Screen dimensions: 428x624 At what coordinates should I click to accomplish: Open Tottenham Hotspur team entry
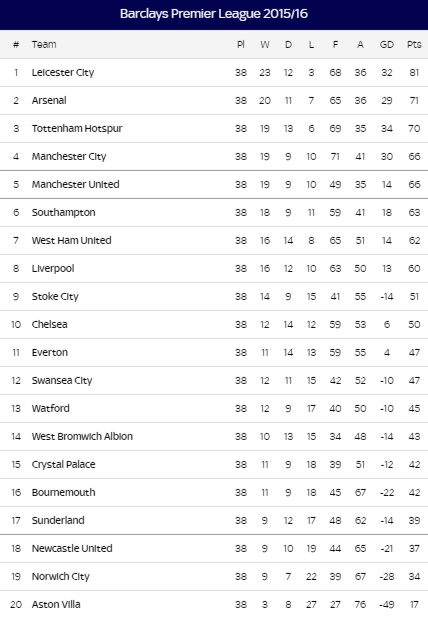click(x=77, y=129)
